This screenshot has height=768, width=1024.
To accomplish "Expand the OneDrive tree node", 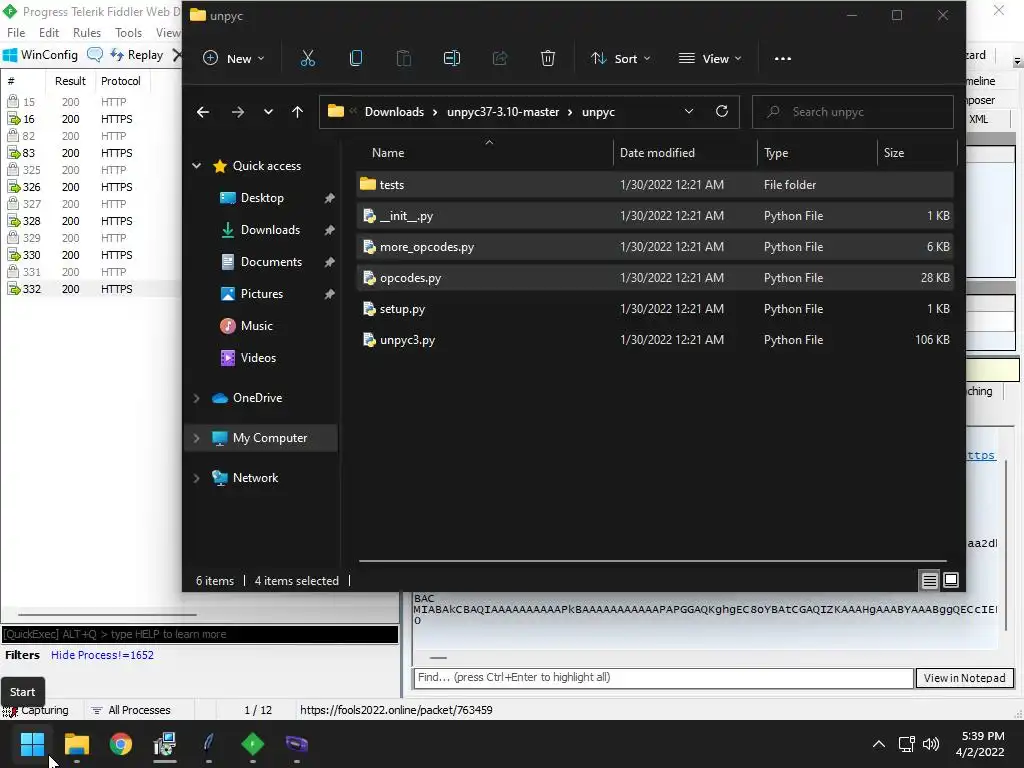I will pos(197,398).
